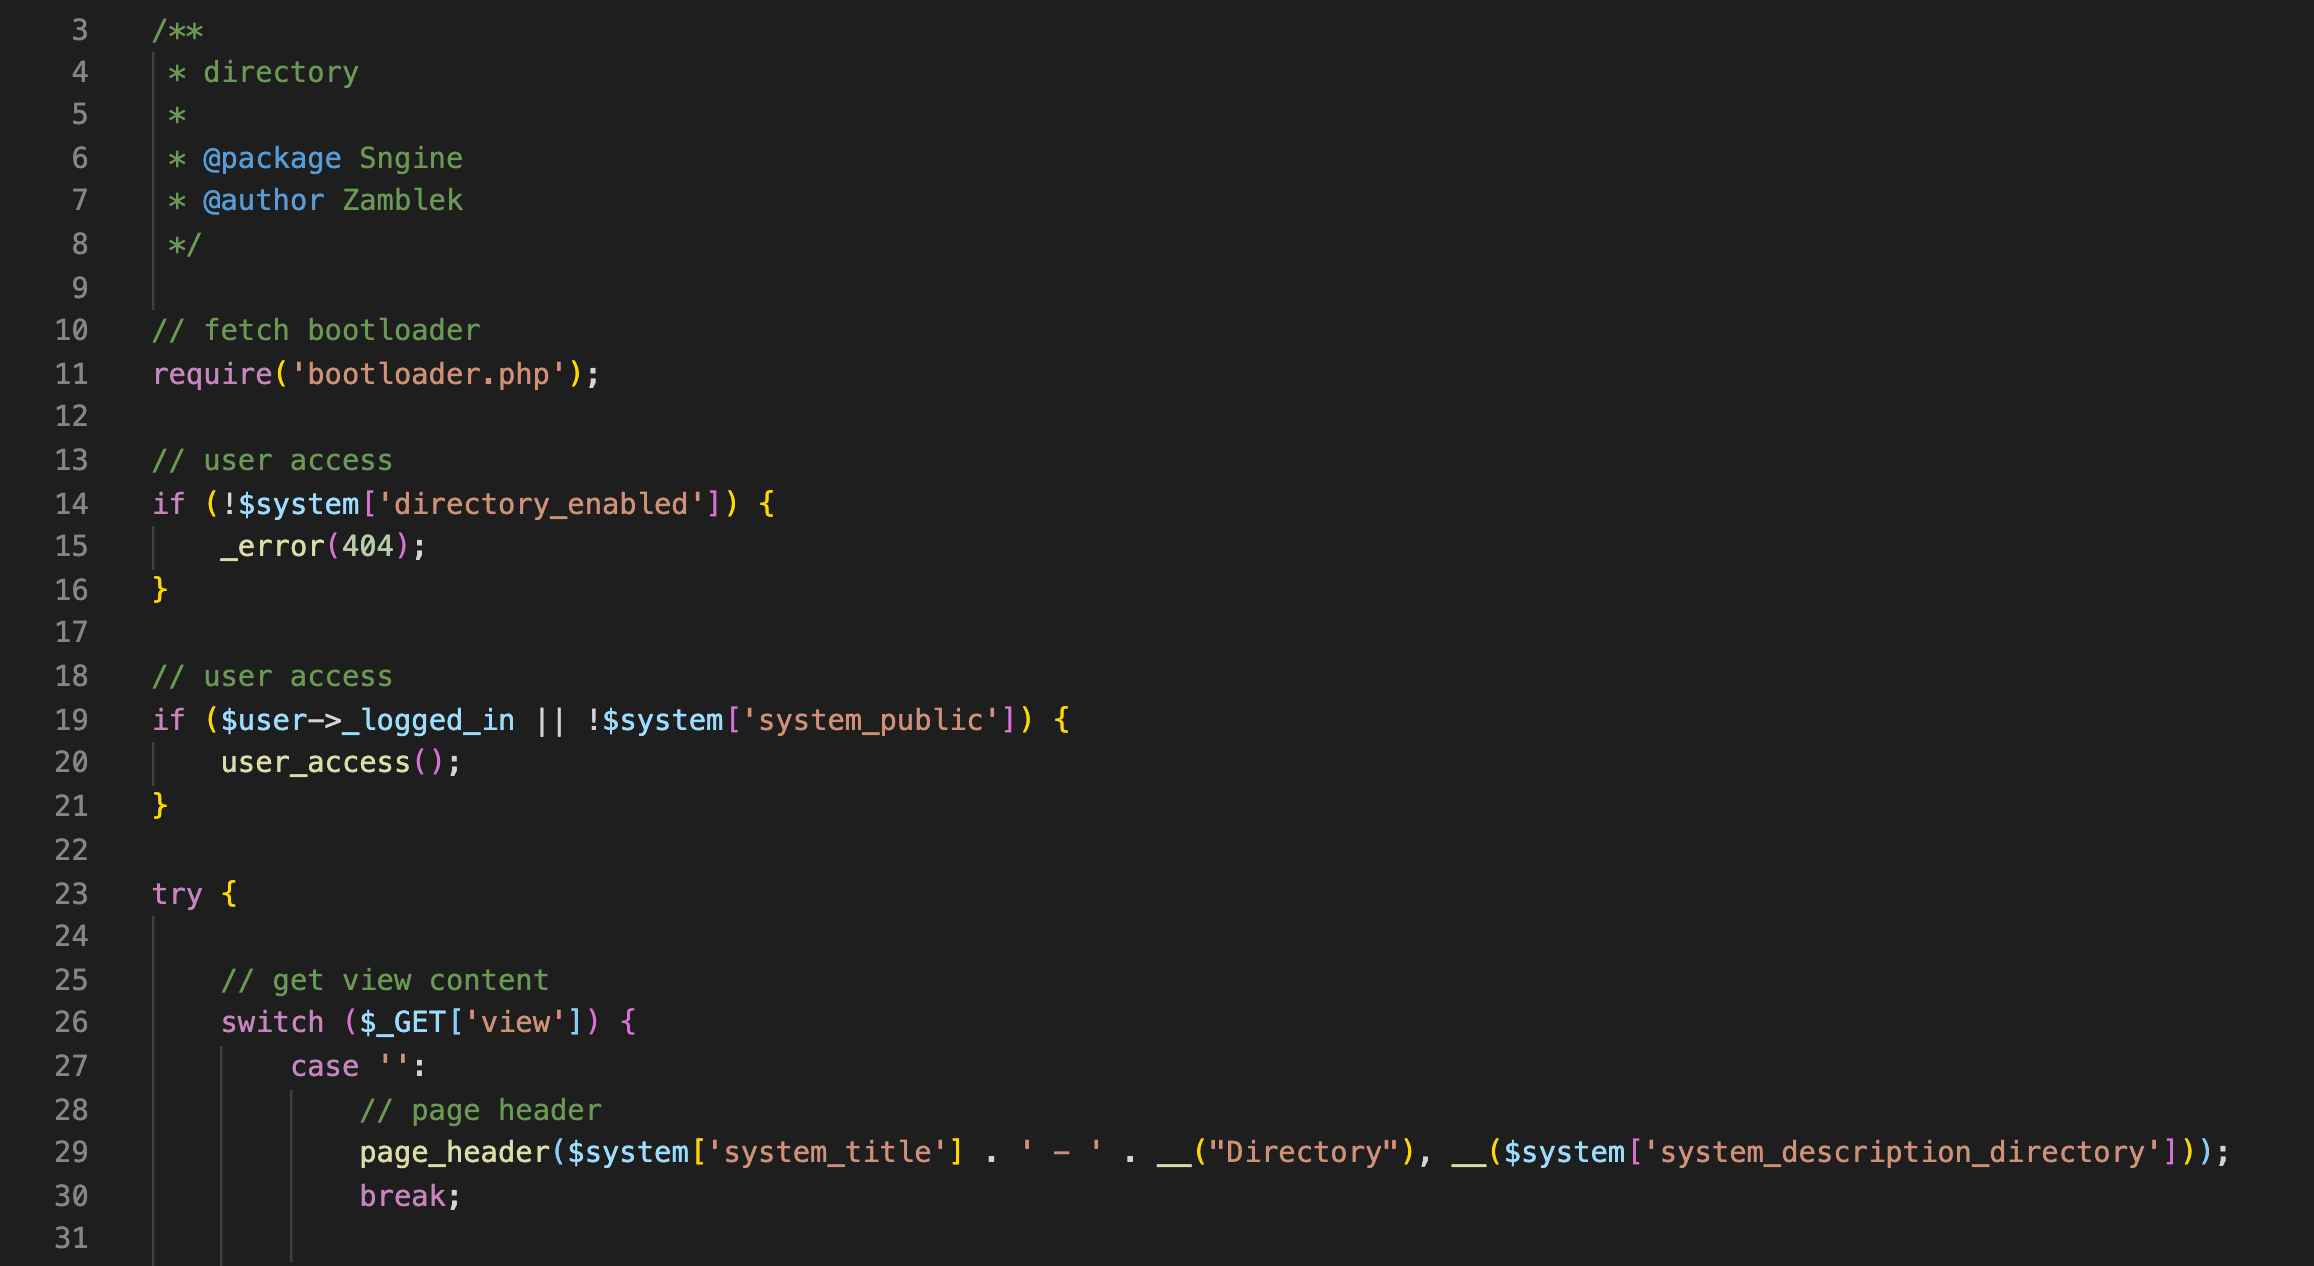Click the switch keyword
The height and width of the screenshot is (1266, 2314).
click(x=272, y=1022)
